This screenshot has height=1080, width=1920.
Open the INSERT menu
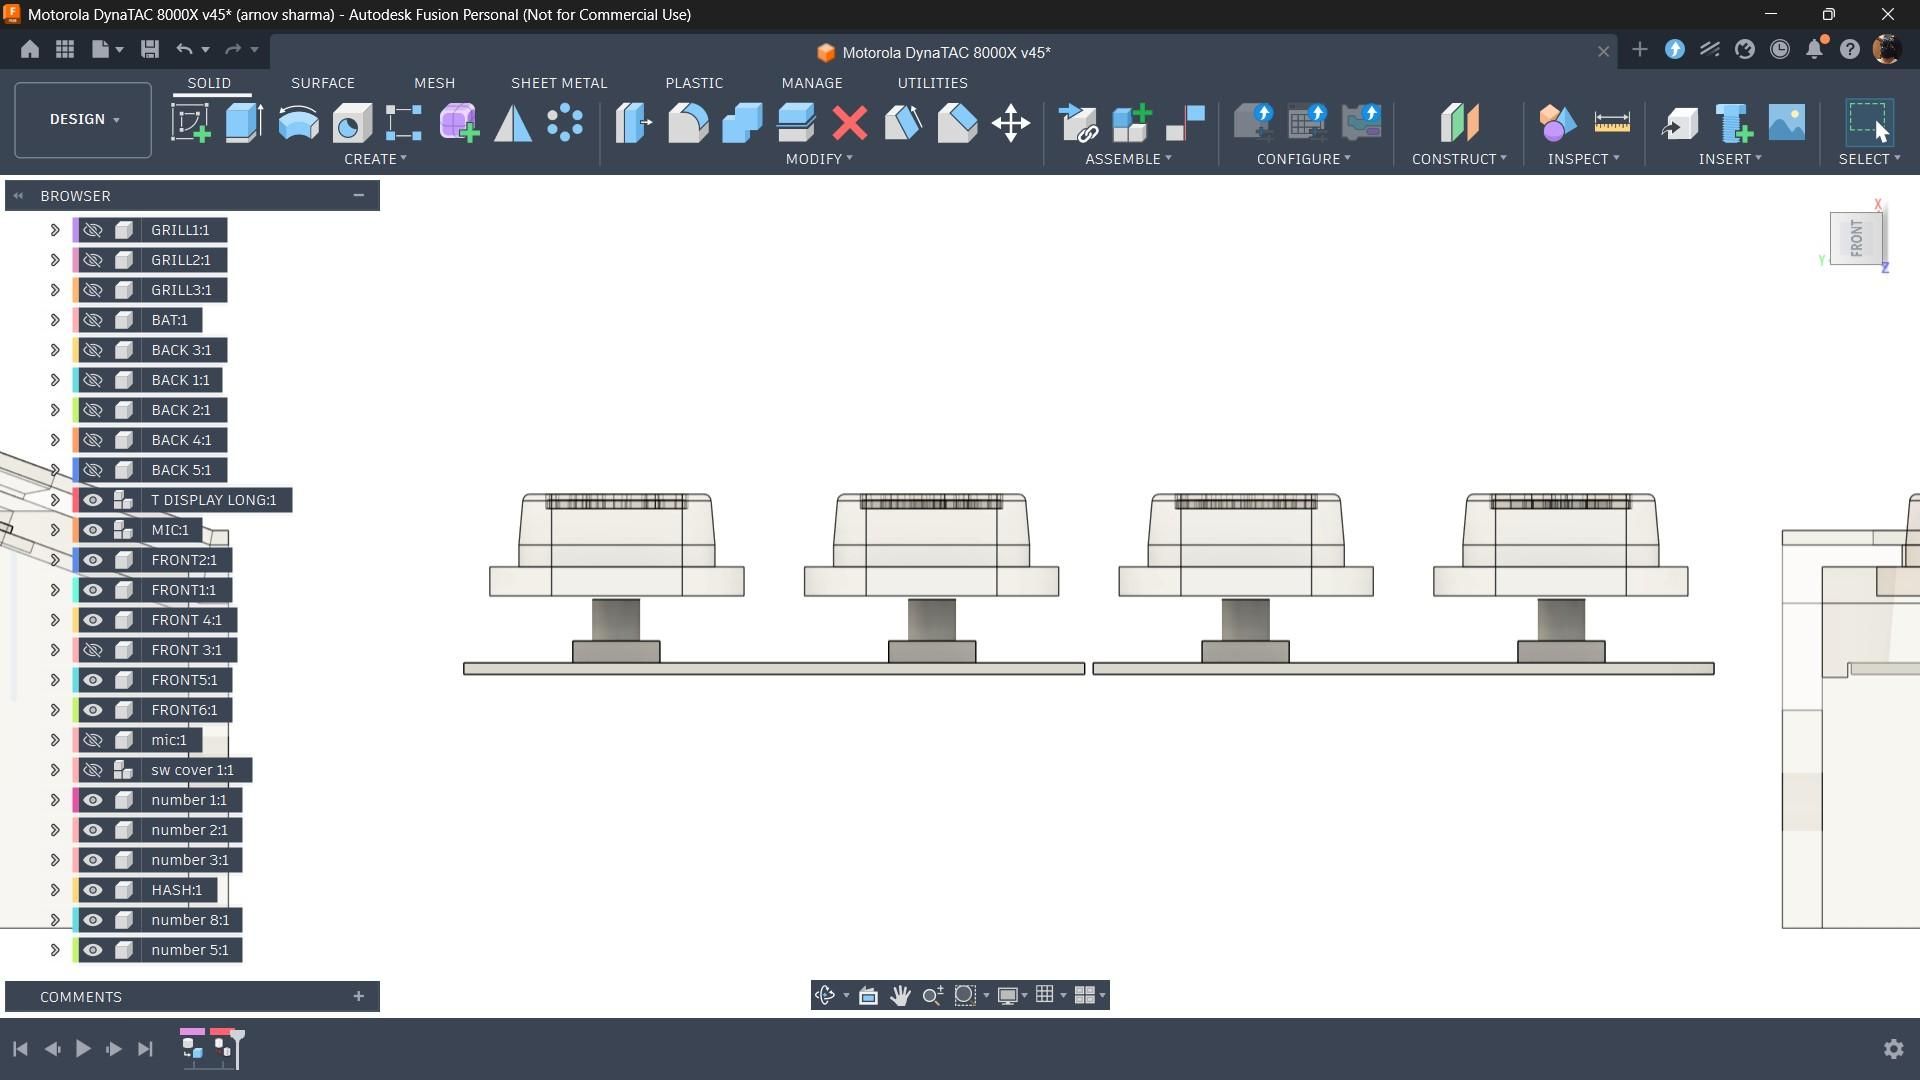1730,159
